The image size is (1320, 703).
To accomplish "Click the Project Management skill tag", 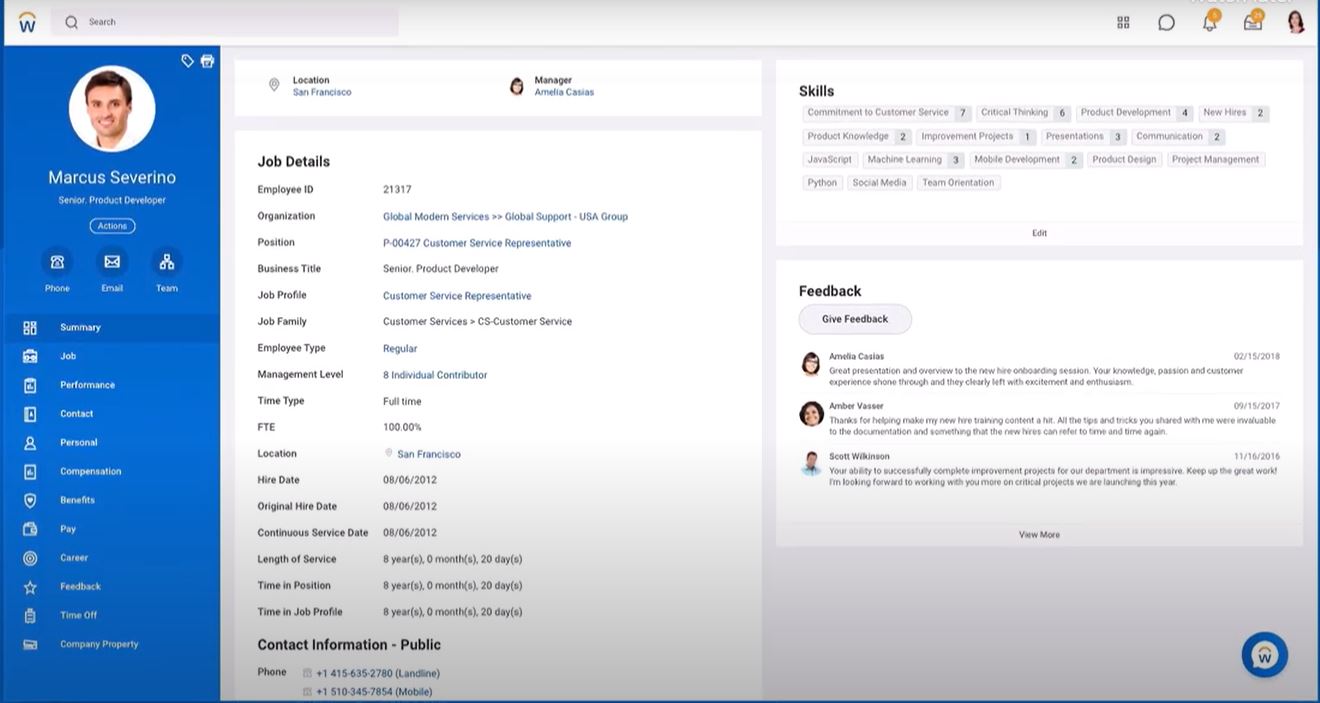I will [1215, 160].
